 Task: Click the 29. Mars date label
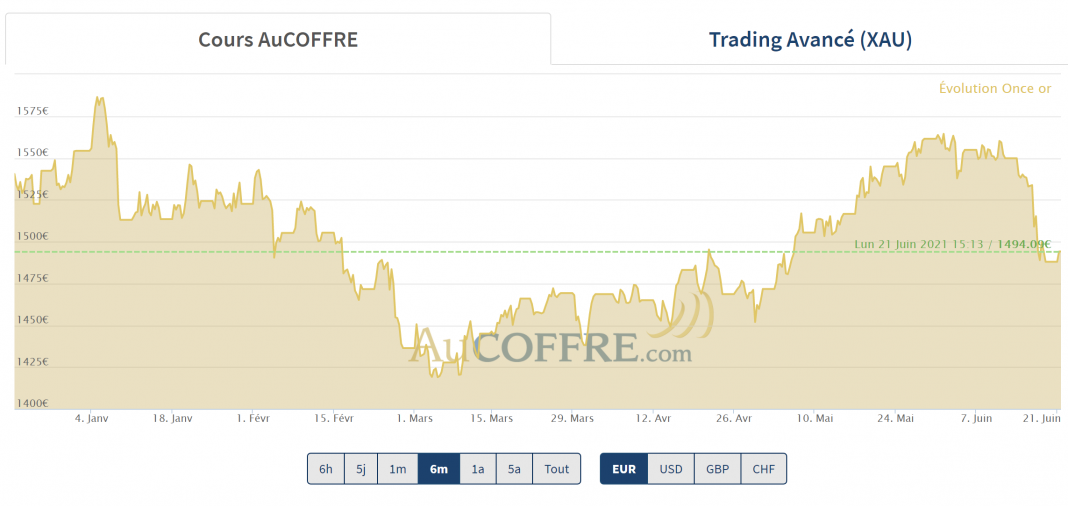572,418
